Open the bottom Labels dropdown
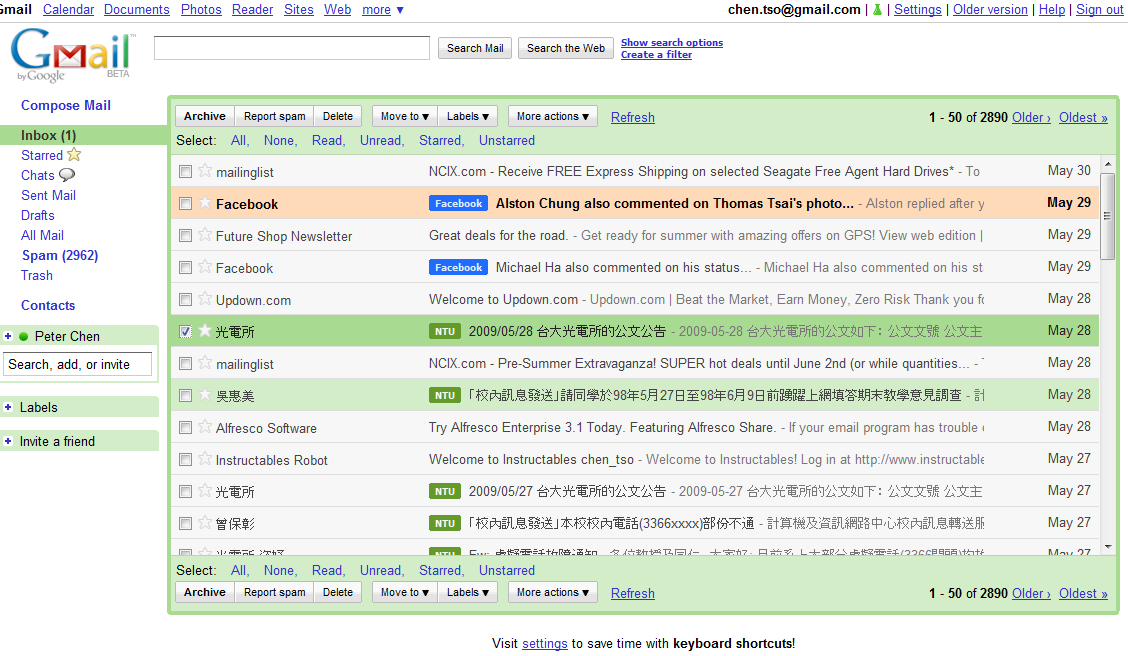 pos(468,592)
